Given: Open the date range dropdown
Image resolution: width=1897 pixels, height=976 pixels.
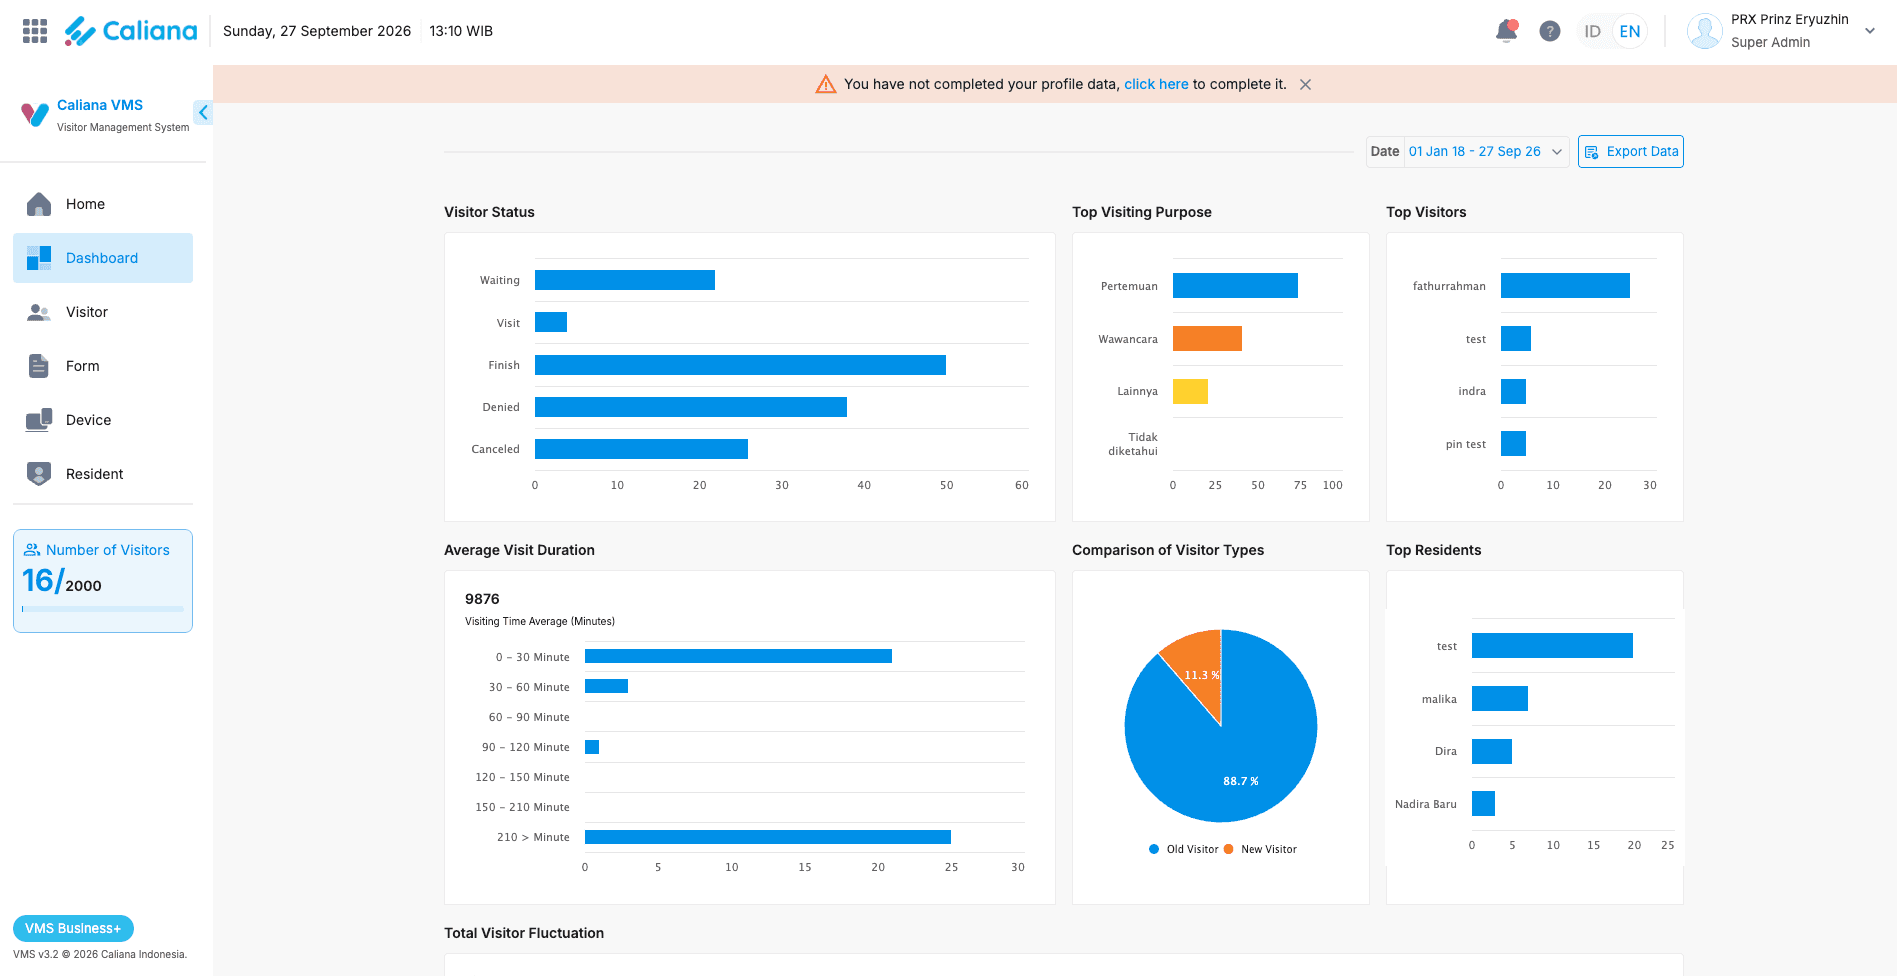Looking at the screenshot, I should click(1467, 152).
